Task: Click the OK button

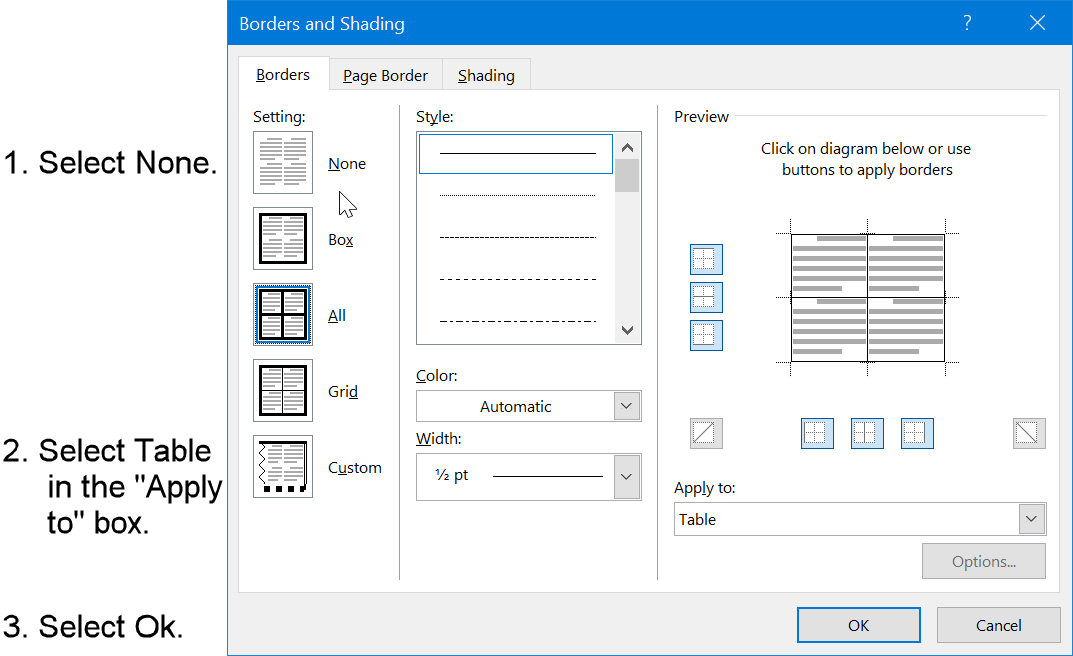Action: pyautogui.click(x=858, y=624)
